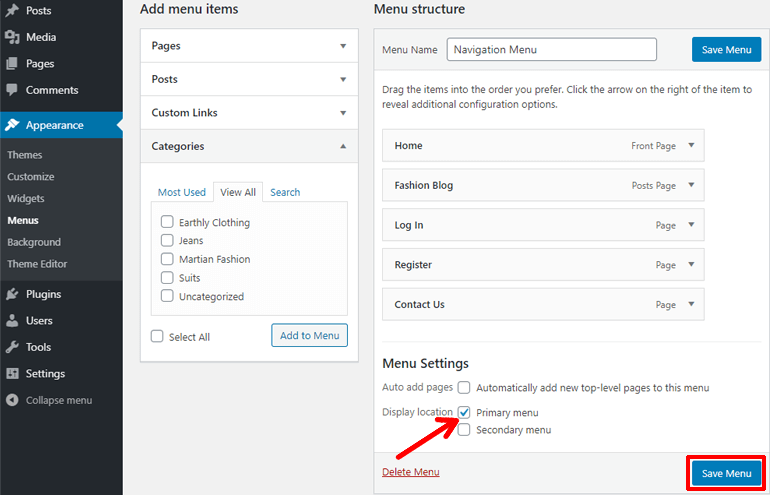Click the Pages icon in sidebar
This screenshot has width=770, height=495.
tap(12, 64)
